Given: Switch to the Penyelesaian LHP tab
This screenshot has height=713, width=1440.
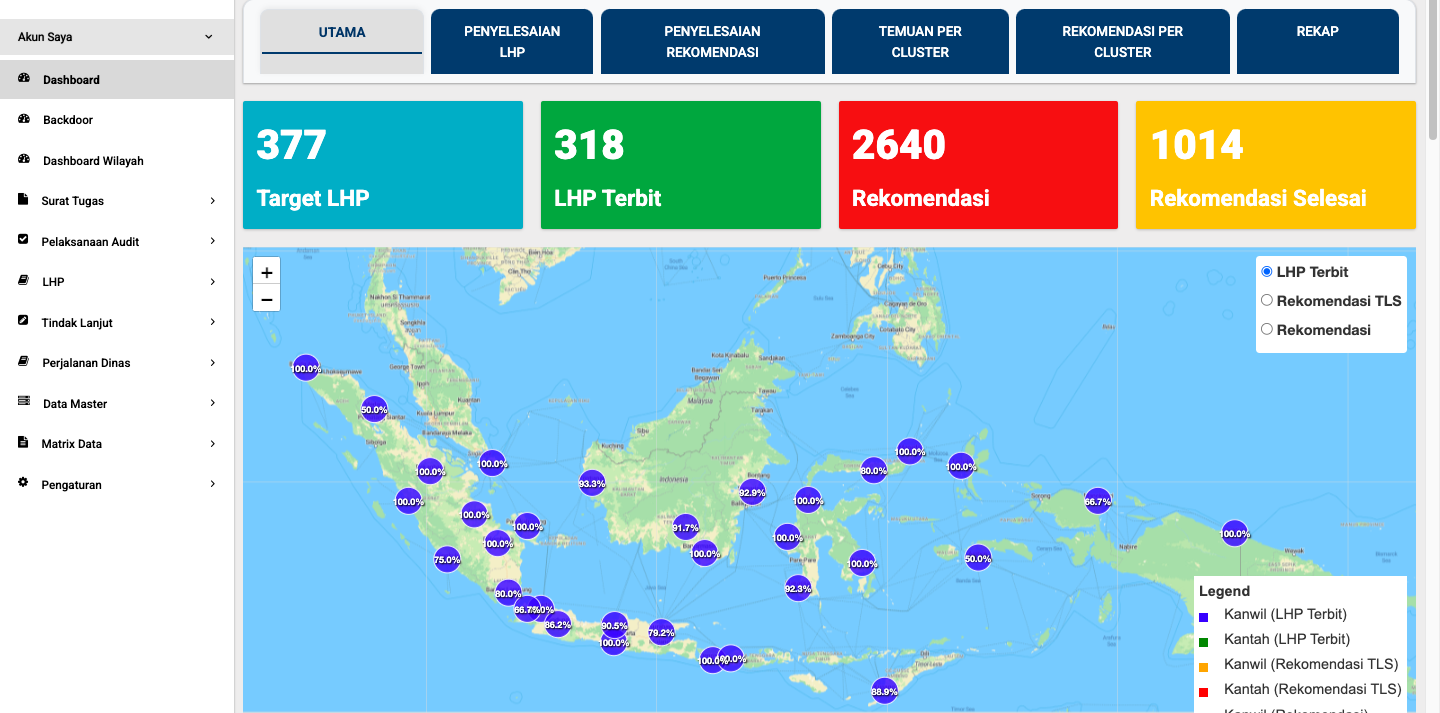Looking at the screenshot, I should tap(512, 42).
